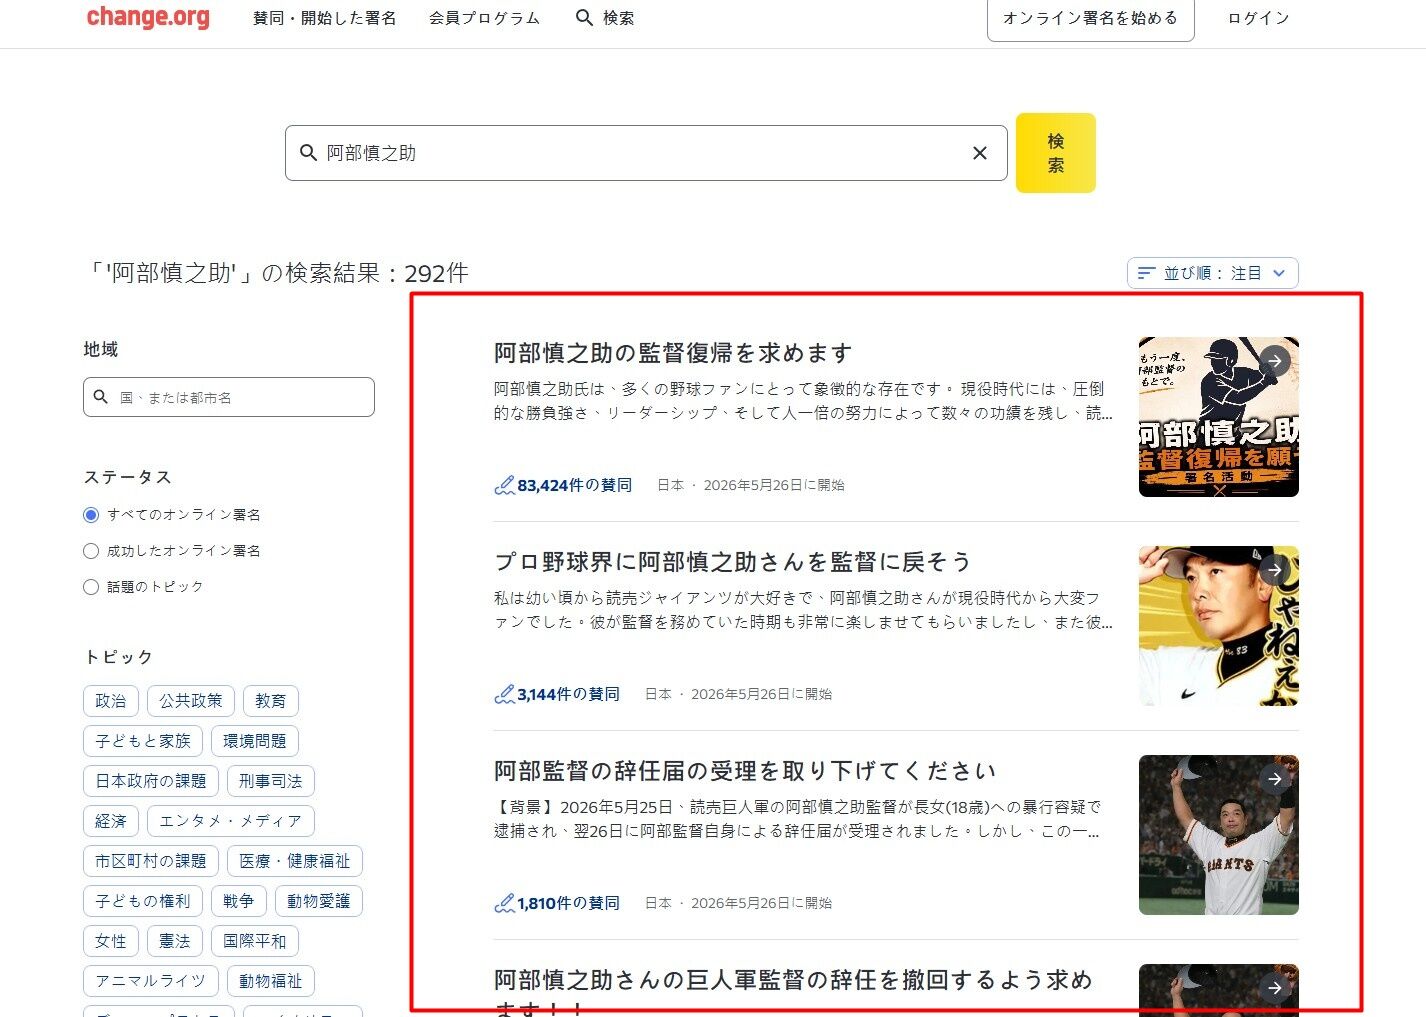
Task: Click the 83,424件の賛同 supporter count
Action: point(575,486)
